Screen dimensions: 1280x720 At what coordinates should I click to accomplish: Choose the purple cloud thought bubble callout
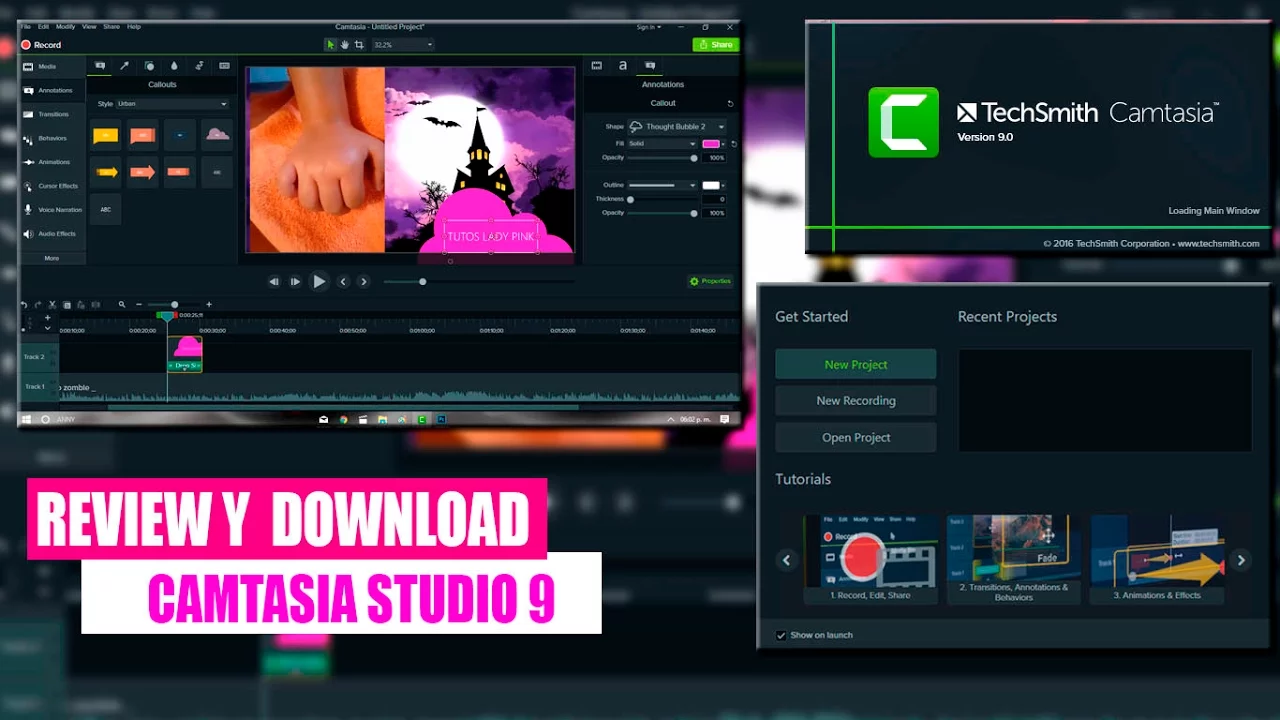(217, 135)
